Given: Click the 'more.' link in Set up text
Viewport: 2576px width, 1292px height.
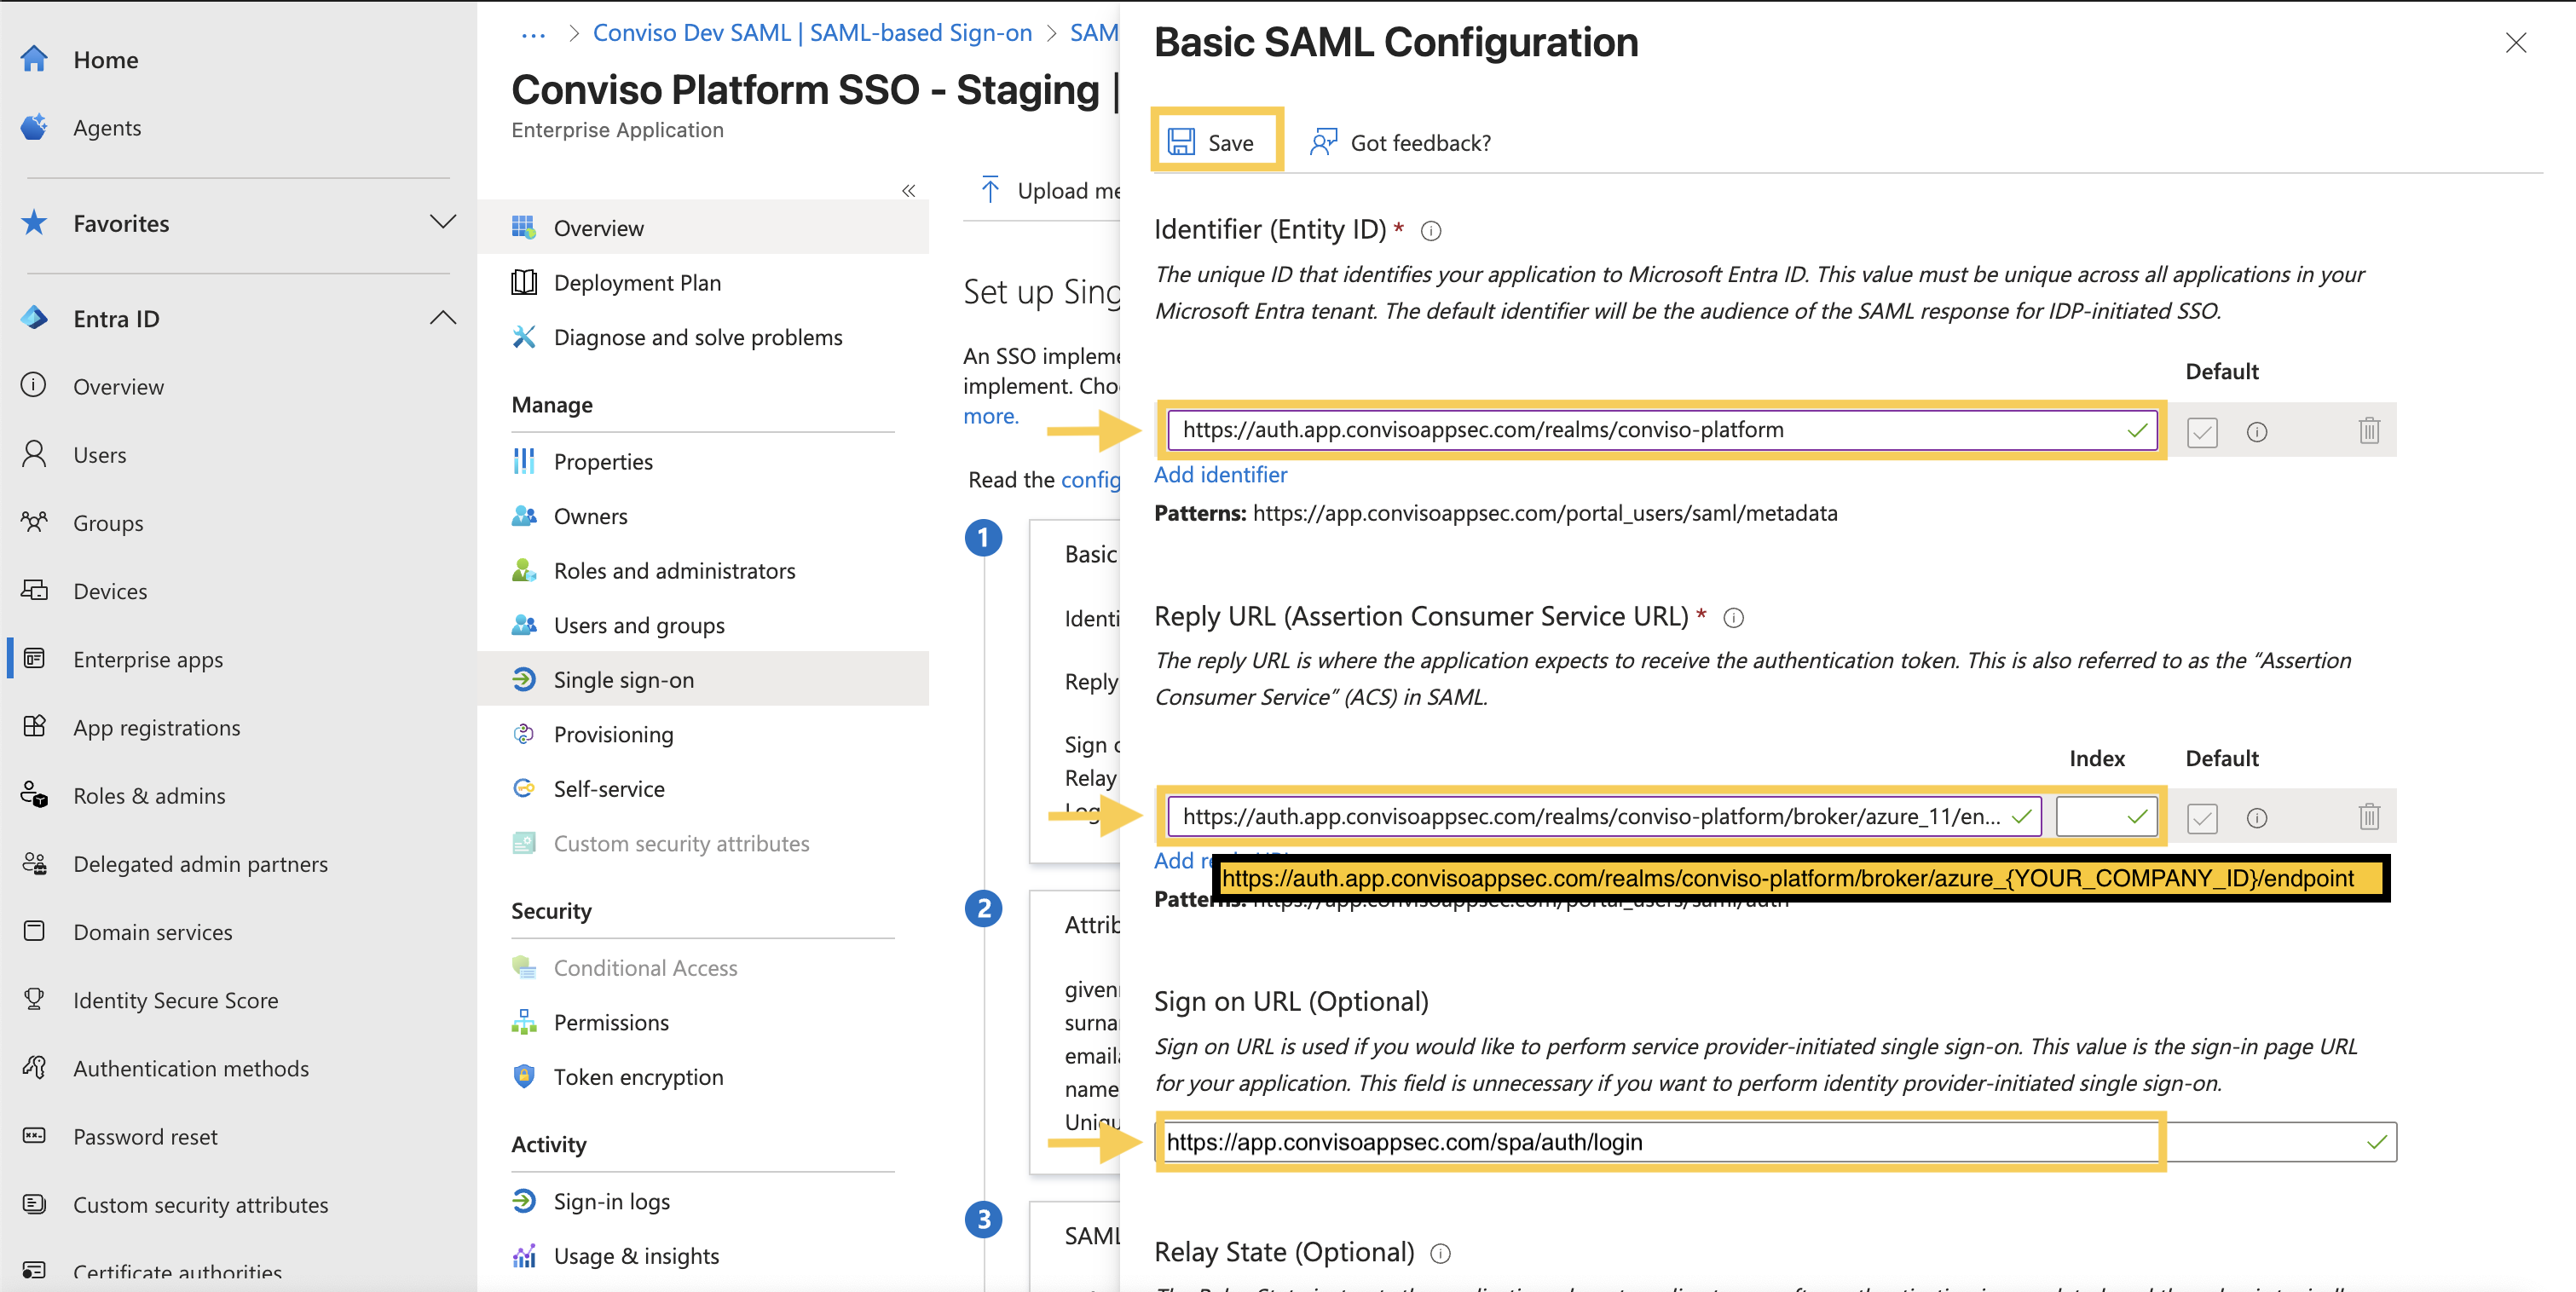Looking at the screenshot, I should [990, 415].
